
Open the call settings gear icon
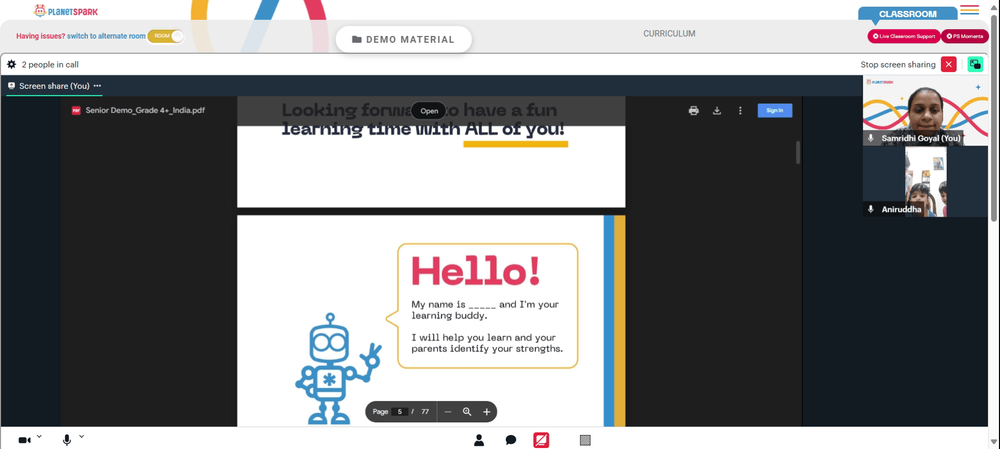[11, 64]
